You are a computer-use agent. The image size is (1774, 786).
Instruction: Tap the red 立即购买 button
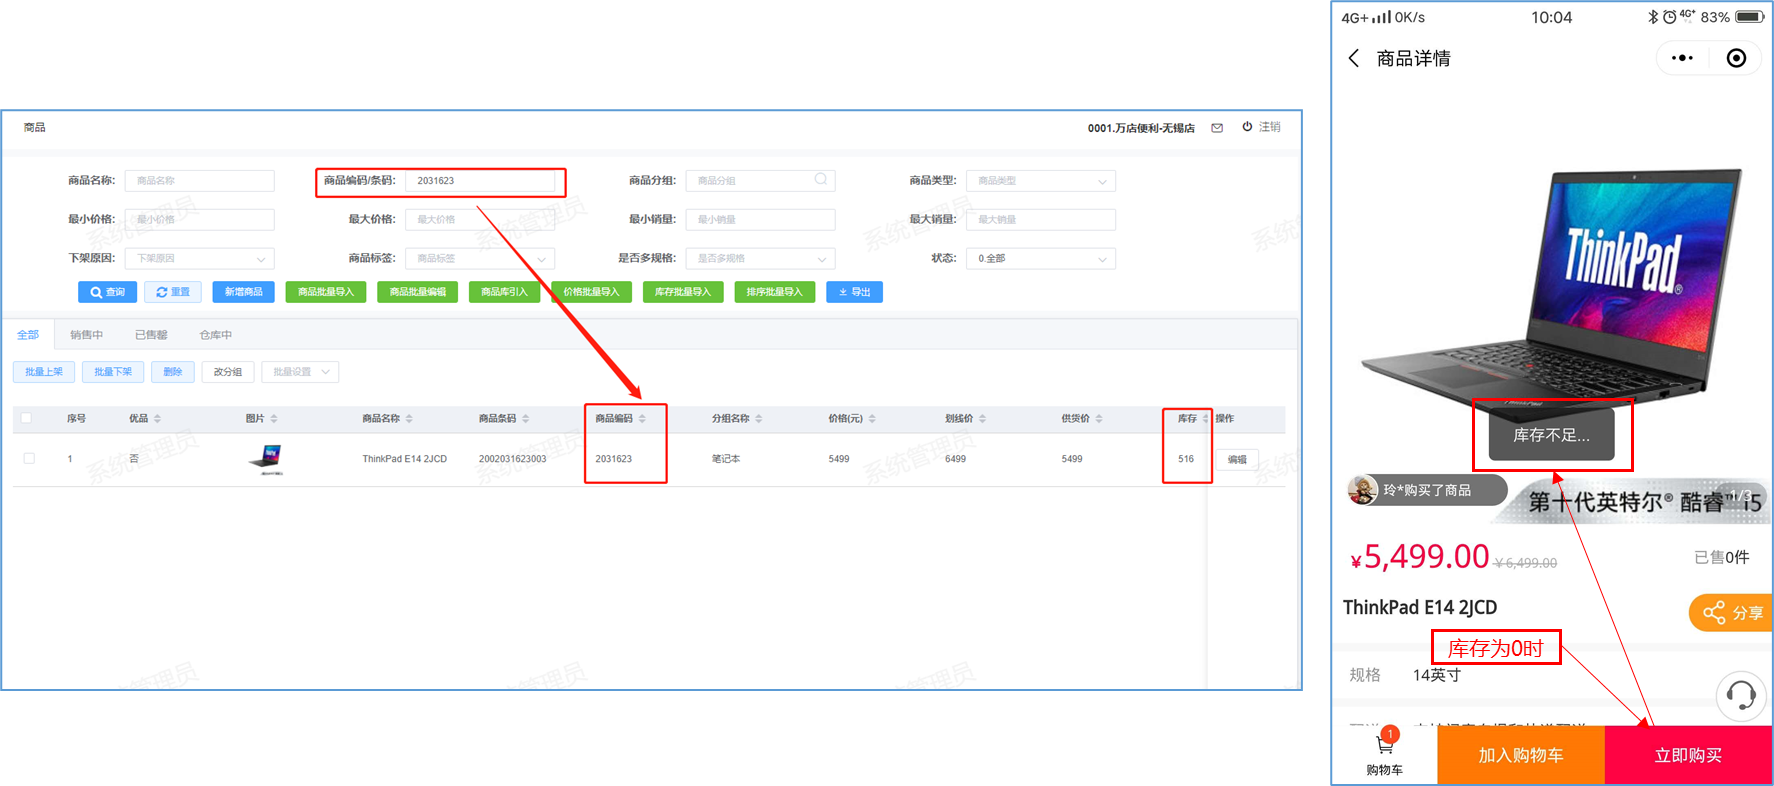[1688, 755]
